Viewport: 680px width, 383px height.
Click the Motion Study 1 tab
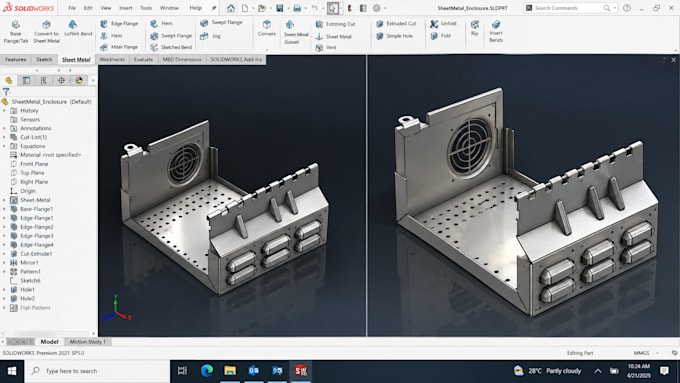pos(88,342)
